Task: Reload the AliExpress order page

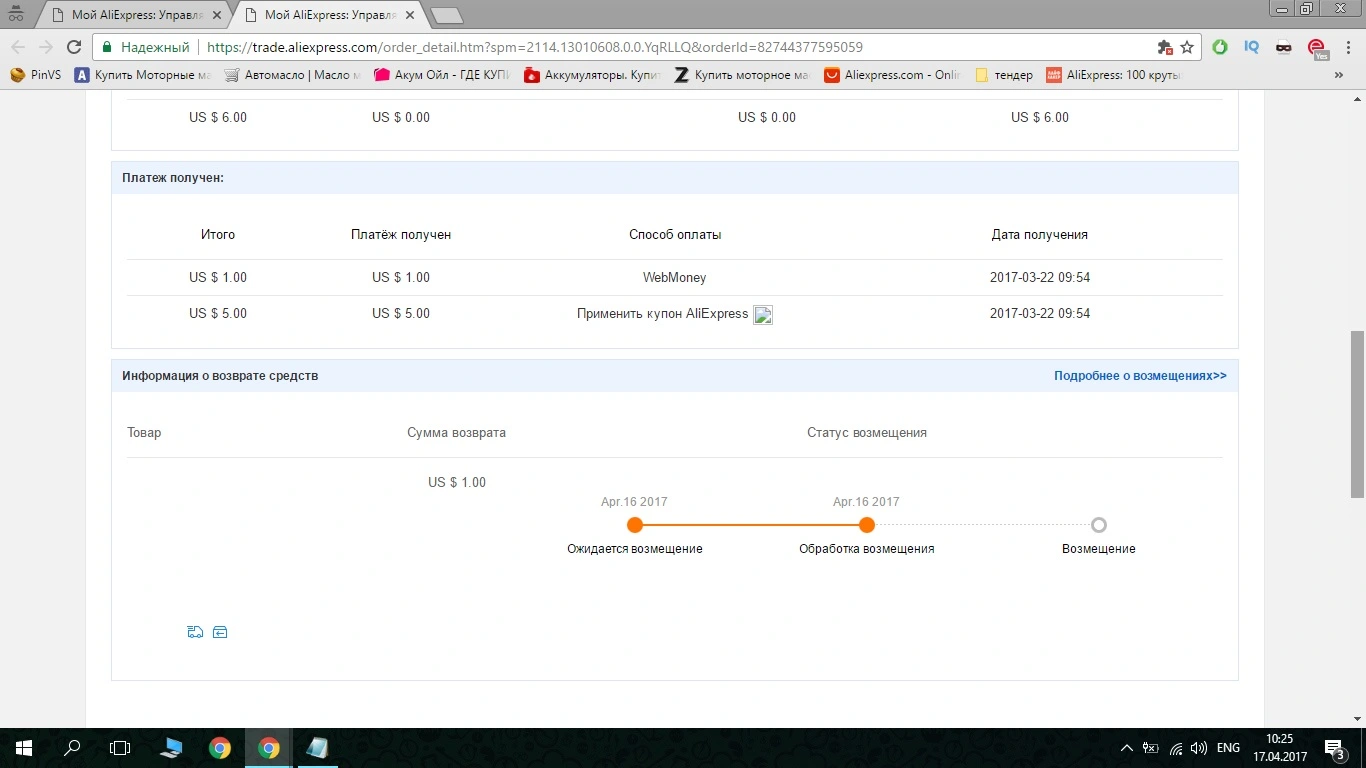Action: pyautogui.click(x=73, y=47)
